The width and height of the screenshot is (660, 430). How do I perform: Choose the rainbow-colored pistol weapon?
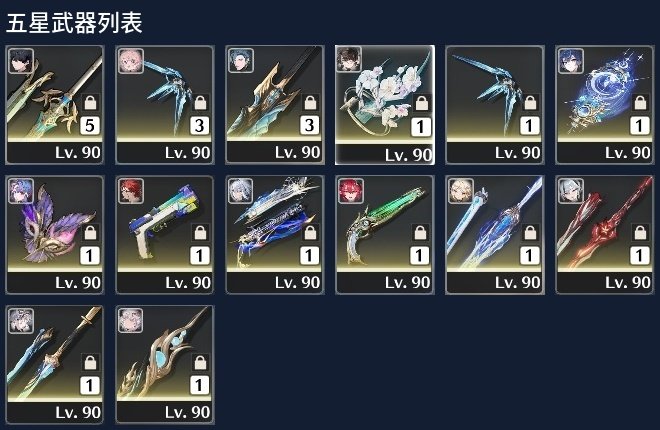(x=165, y=235)
